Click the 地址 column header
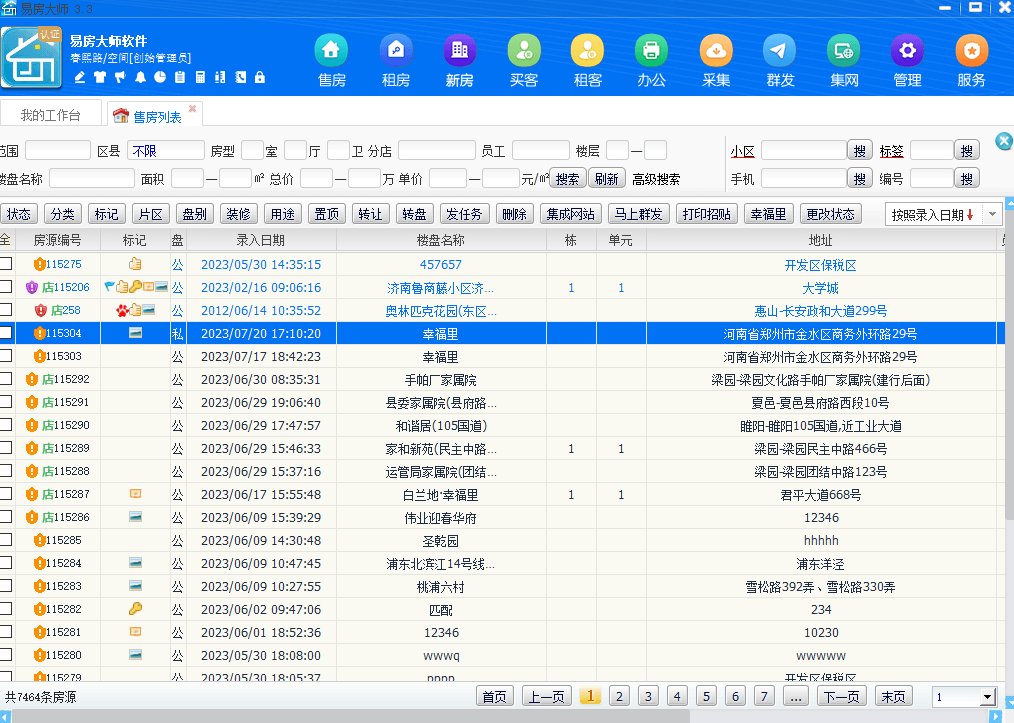The height and width of the screenshot is (723, 1014). pyautogui.click(x=821, y=240)
